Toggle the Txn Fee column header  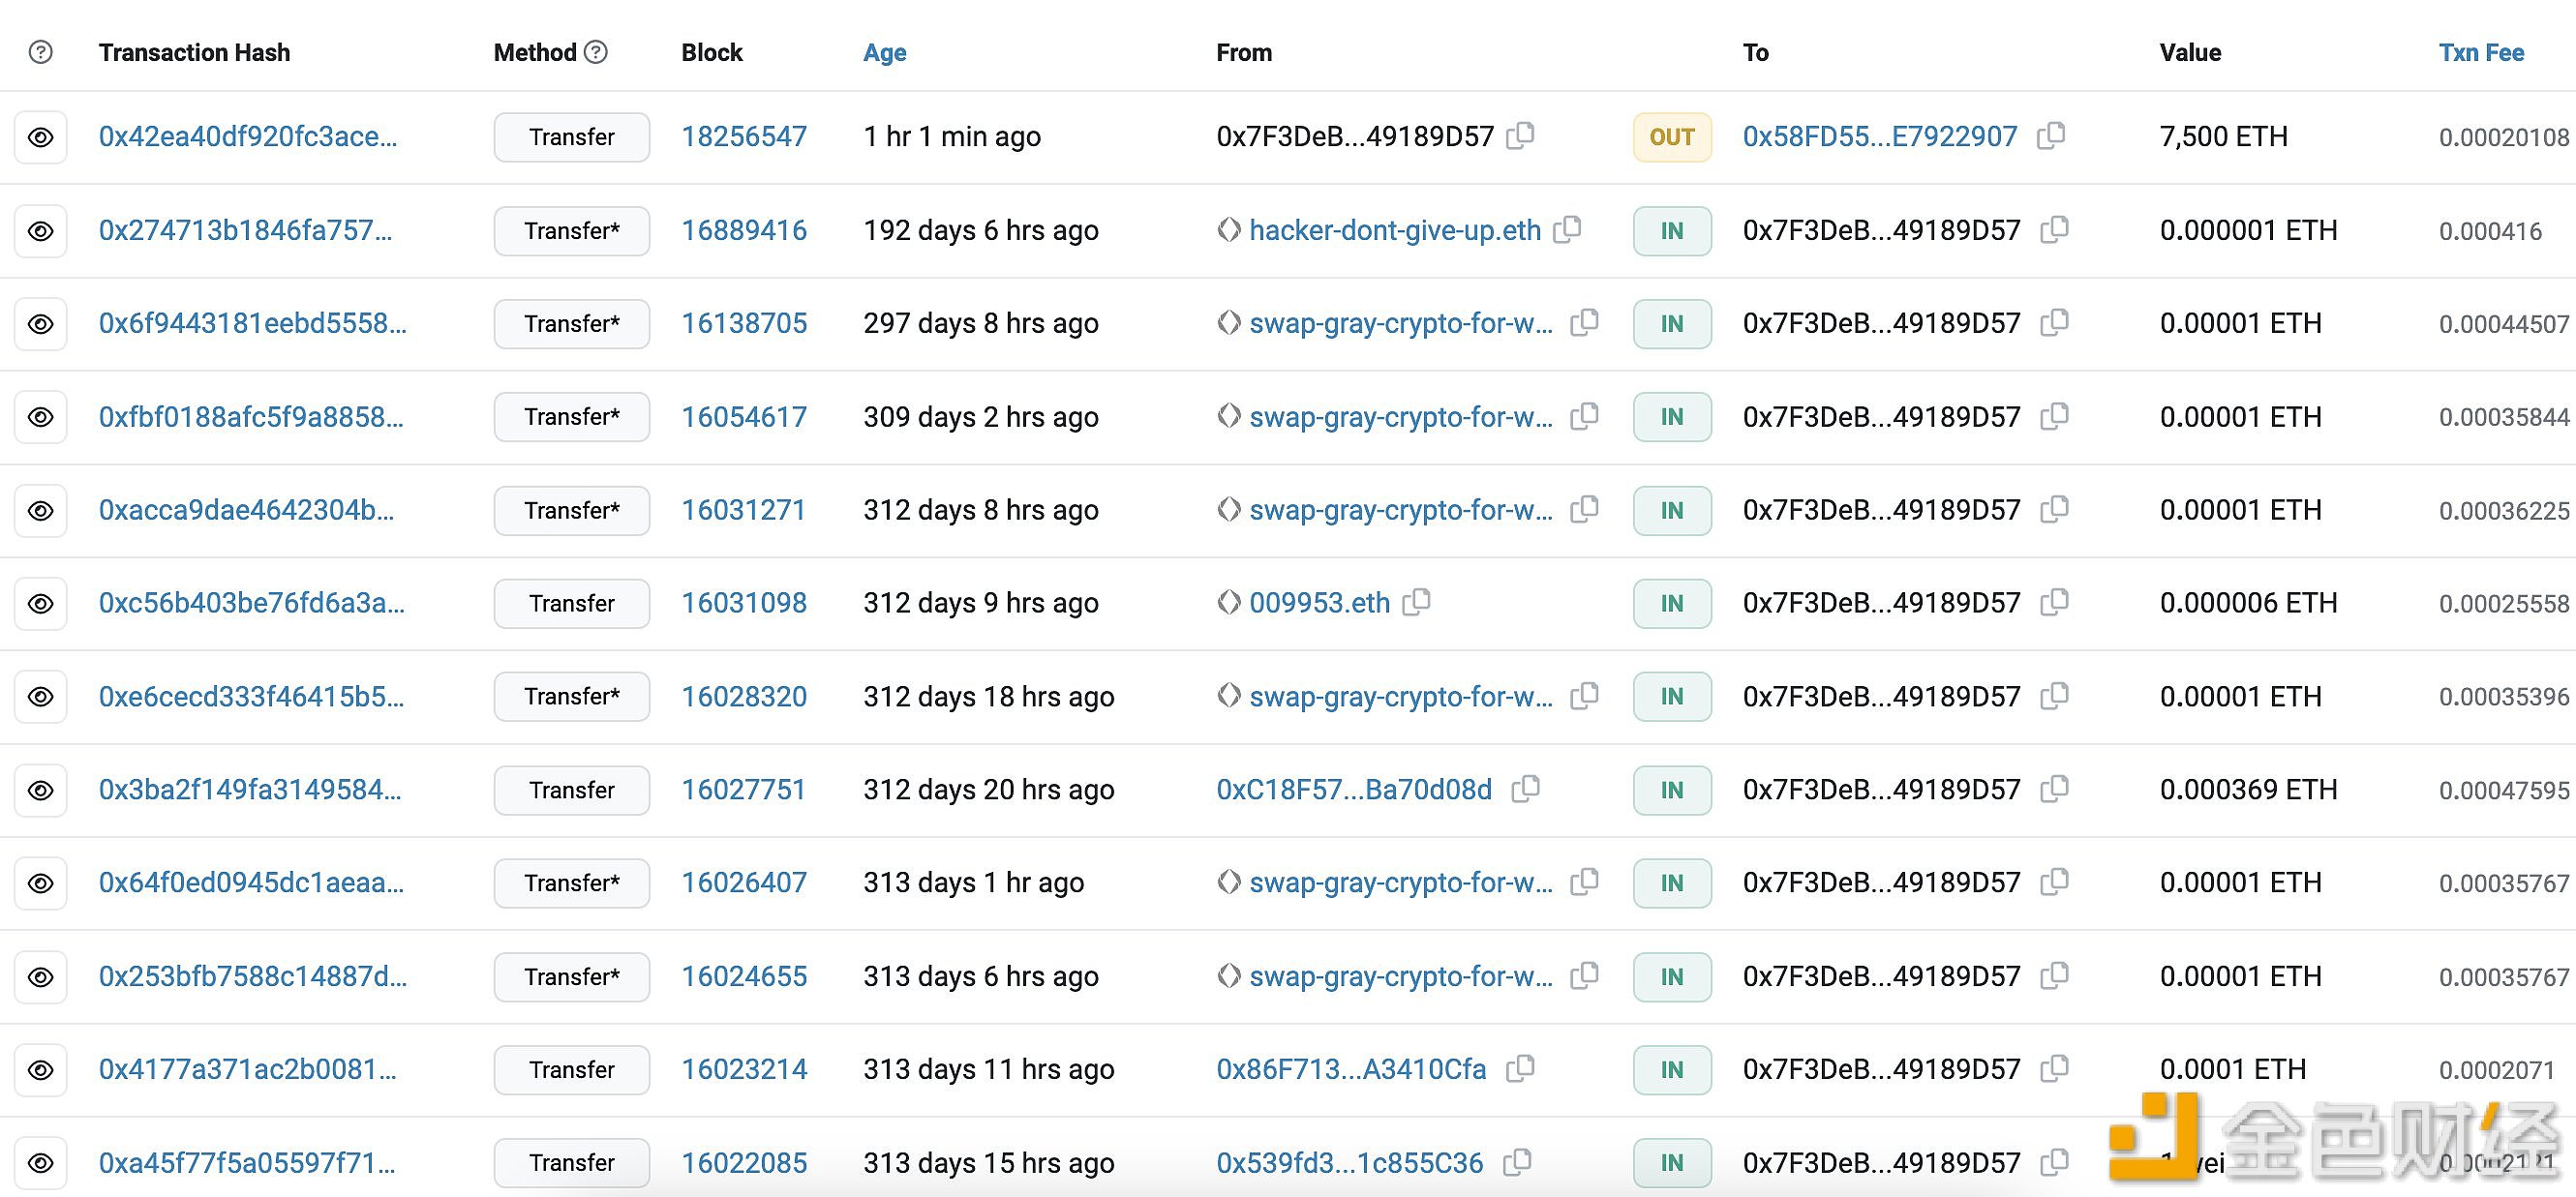click(2481, 52)
